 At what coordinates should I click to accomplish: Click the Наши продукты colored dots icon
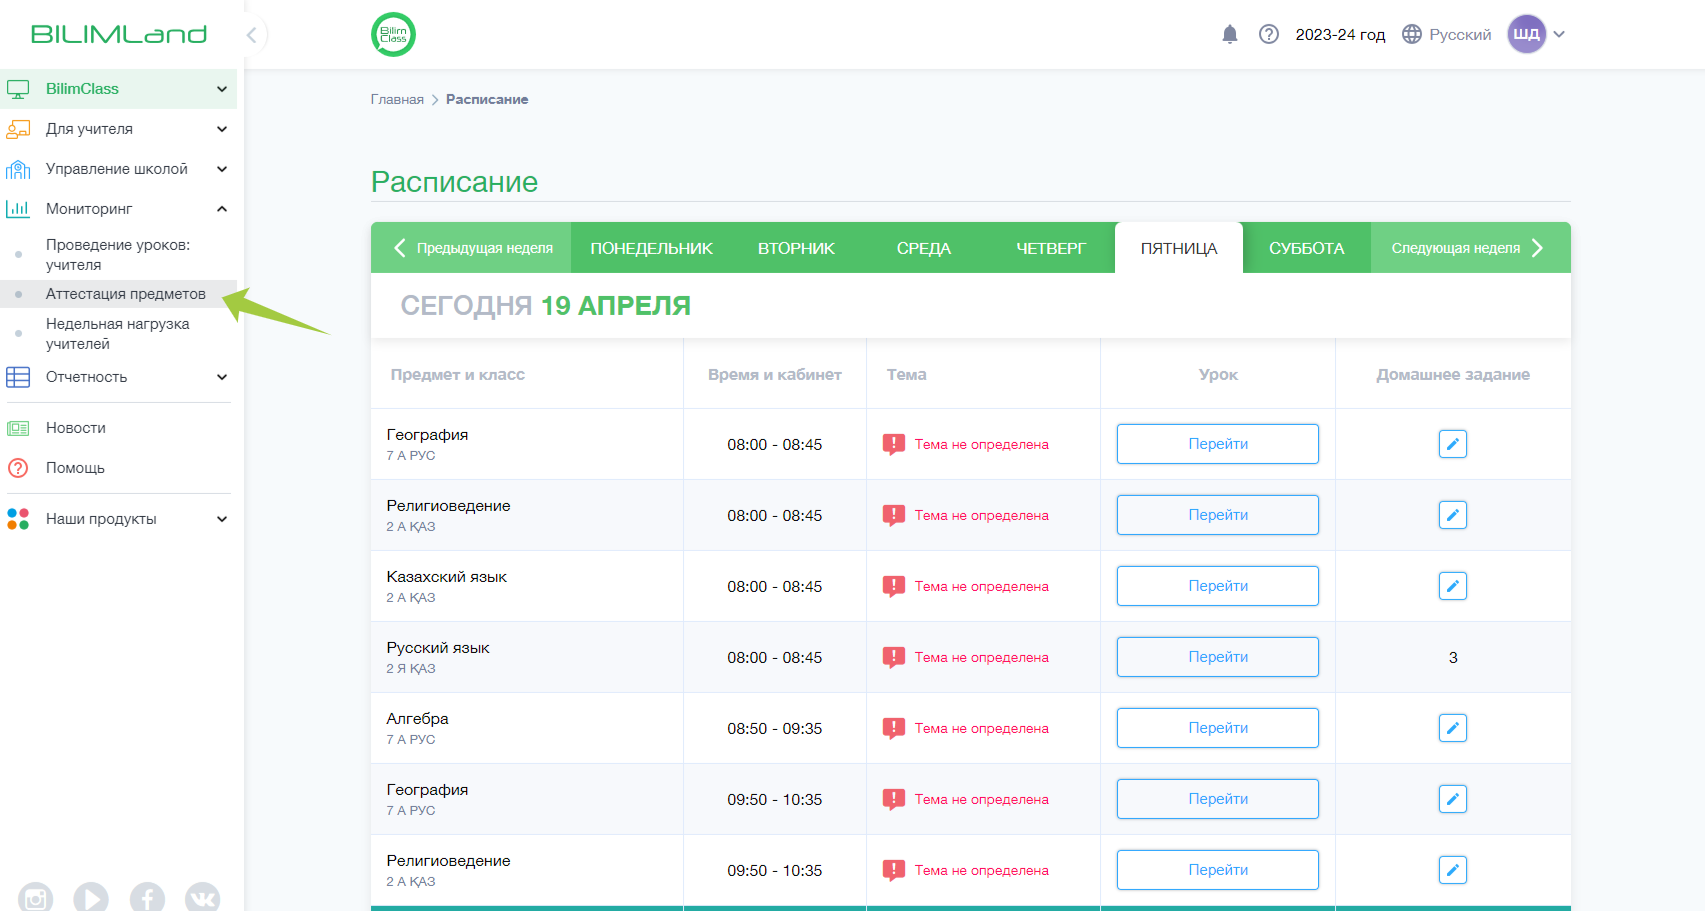(x=18, y=519)
